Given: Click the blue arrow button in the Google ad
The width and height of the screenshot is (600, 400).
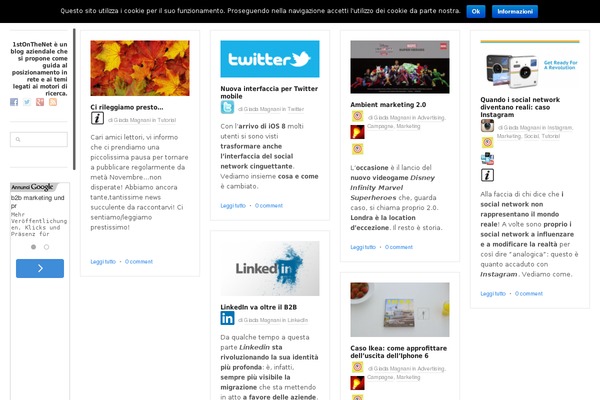Looking at the screenshot, I should [40, 268].
